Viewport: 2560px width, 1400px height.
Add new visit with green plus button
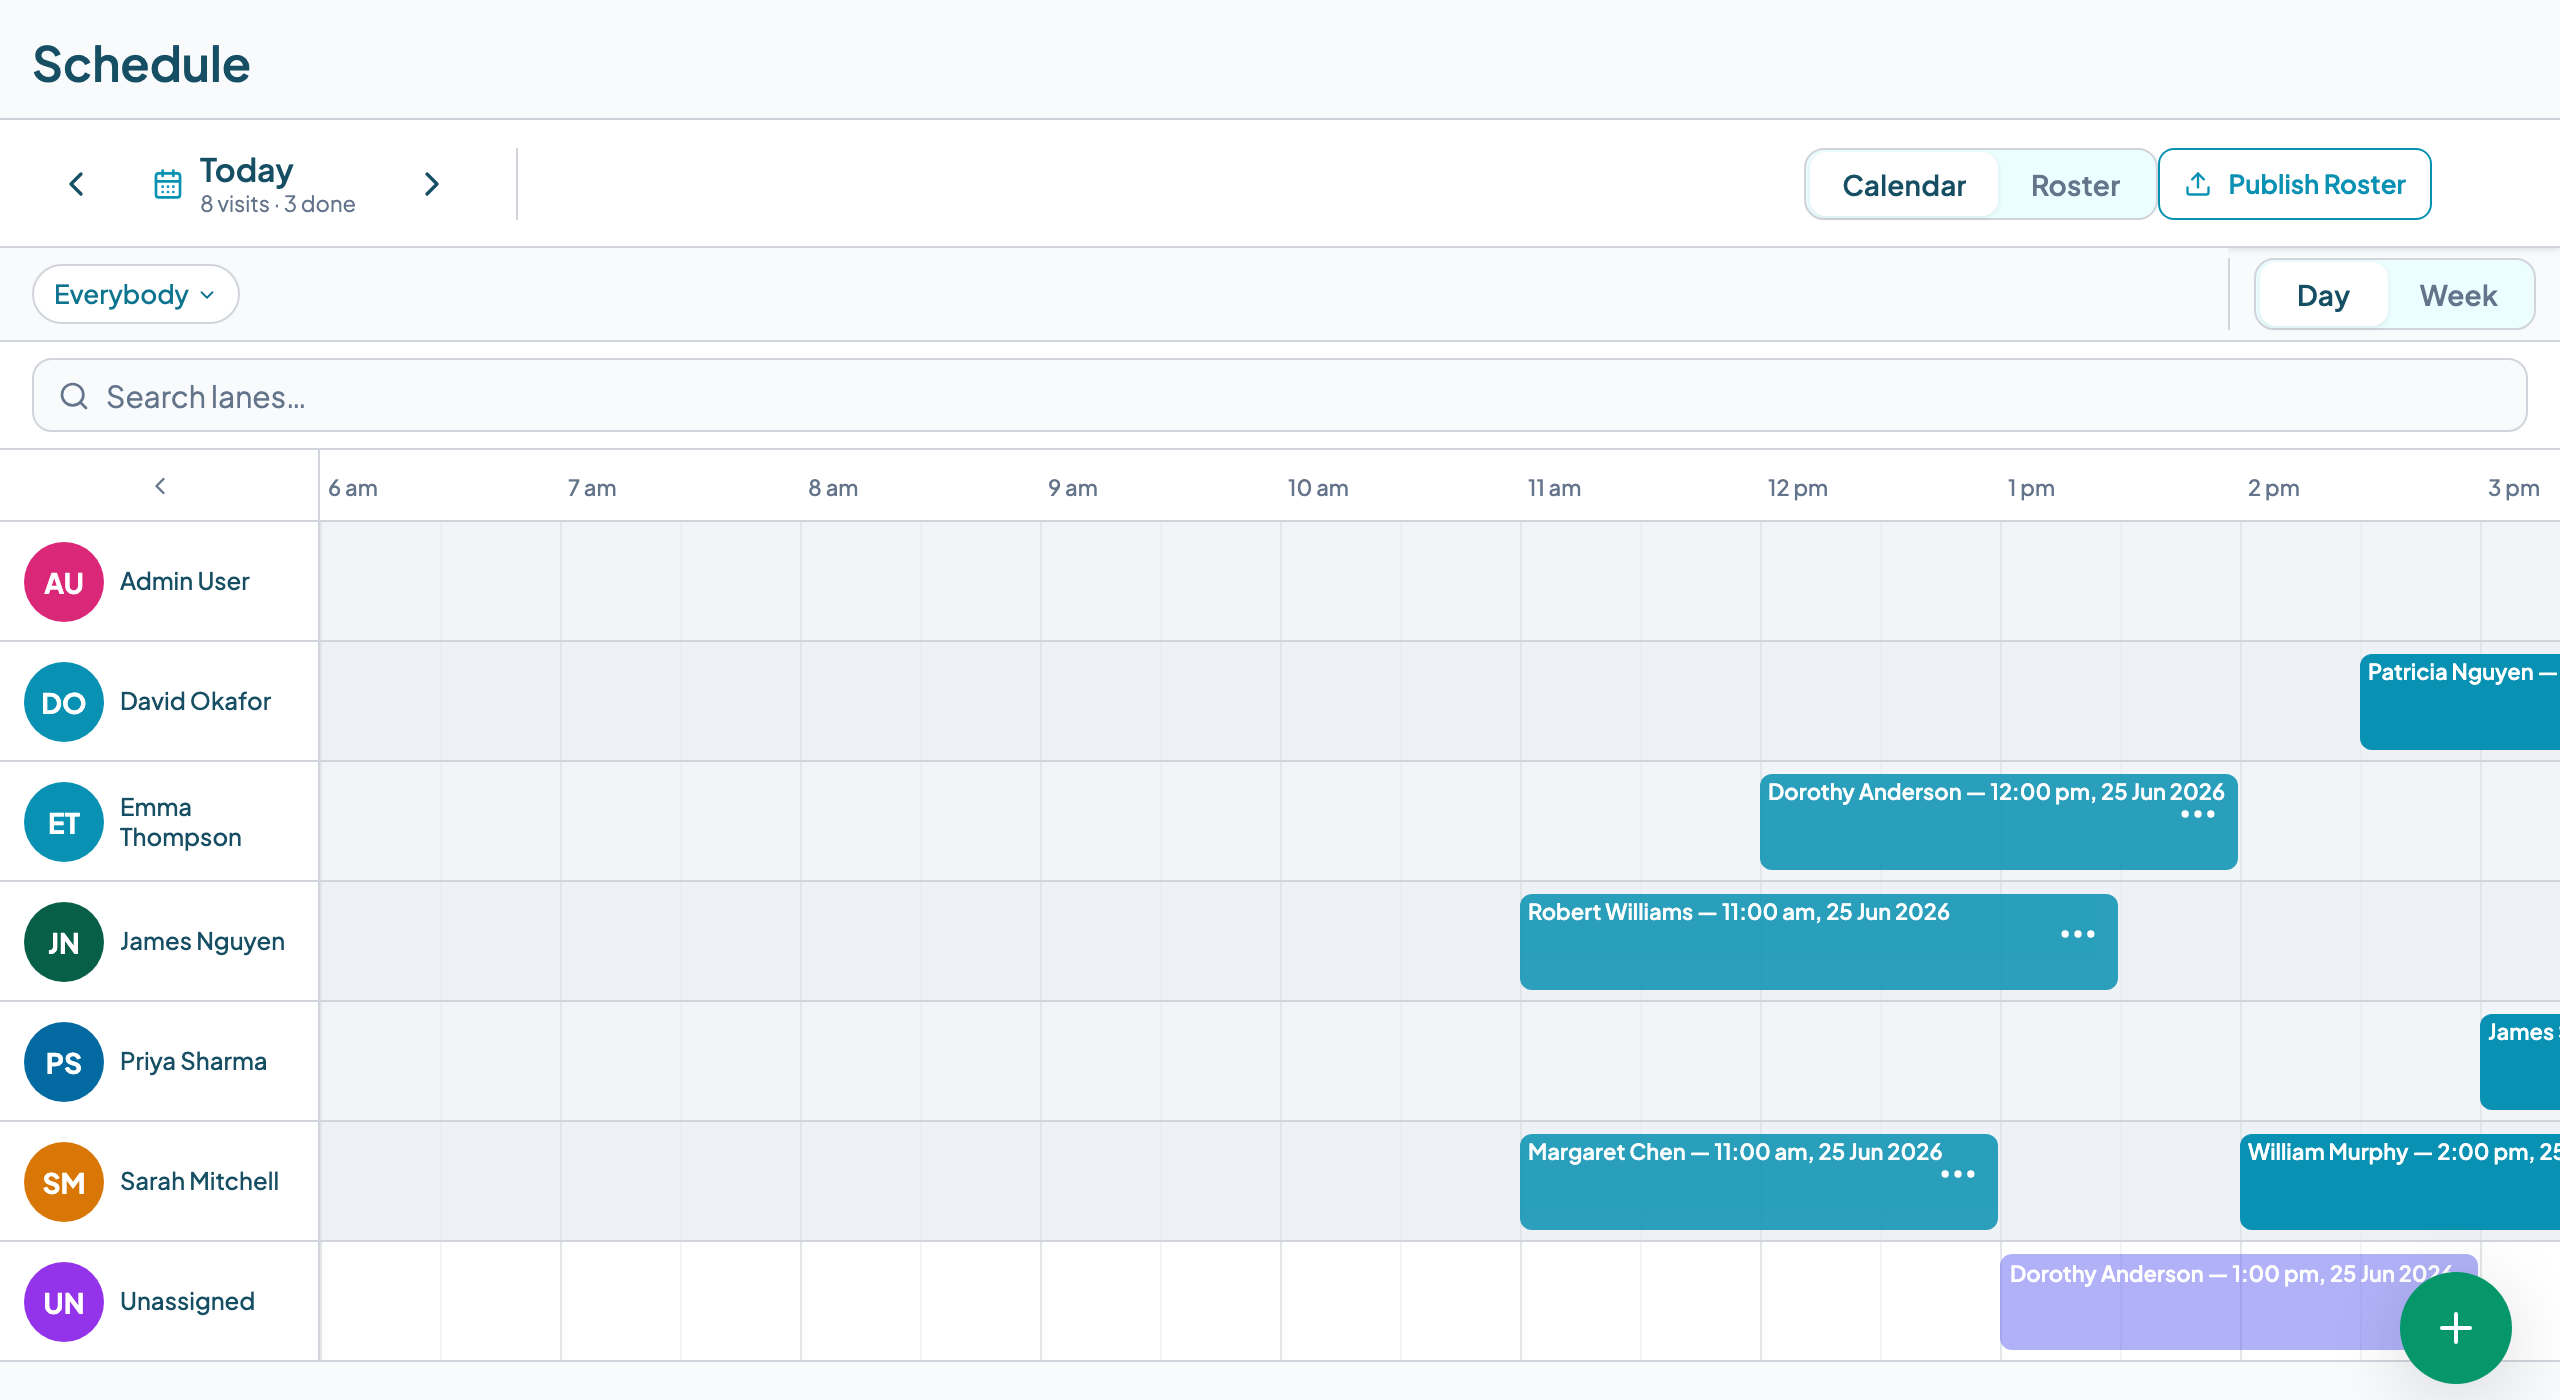[2456, 1328]
